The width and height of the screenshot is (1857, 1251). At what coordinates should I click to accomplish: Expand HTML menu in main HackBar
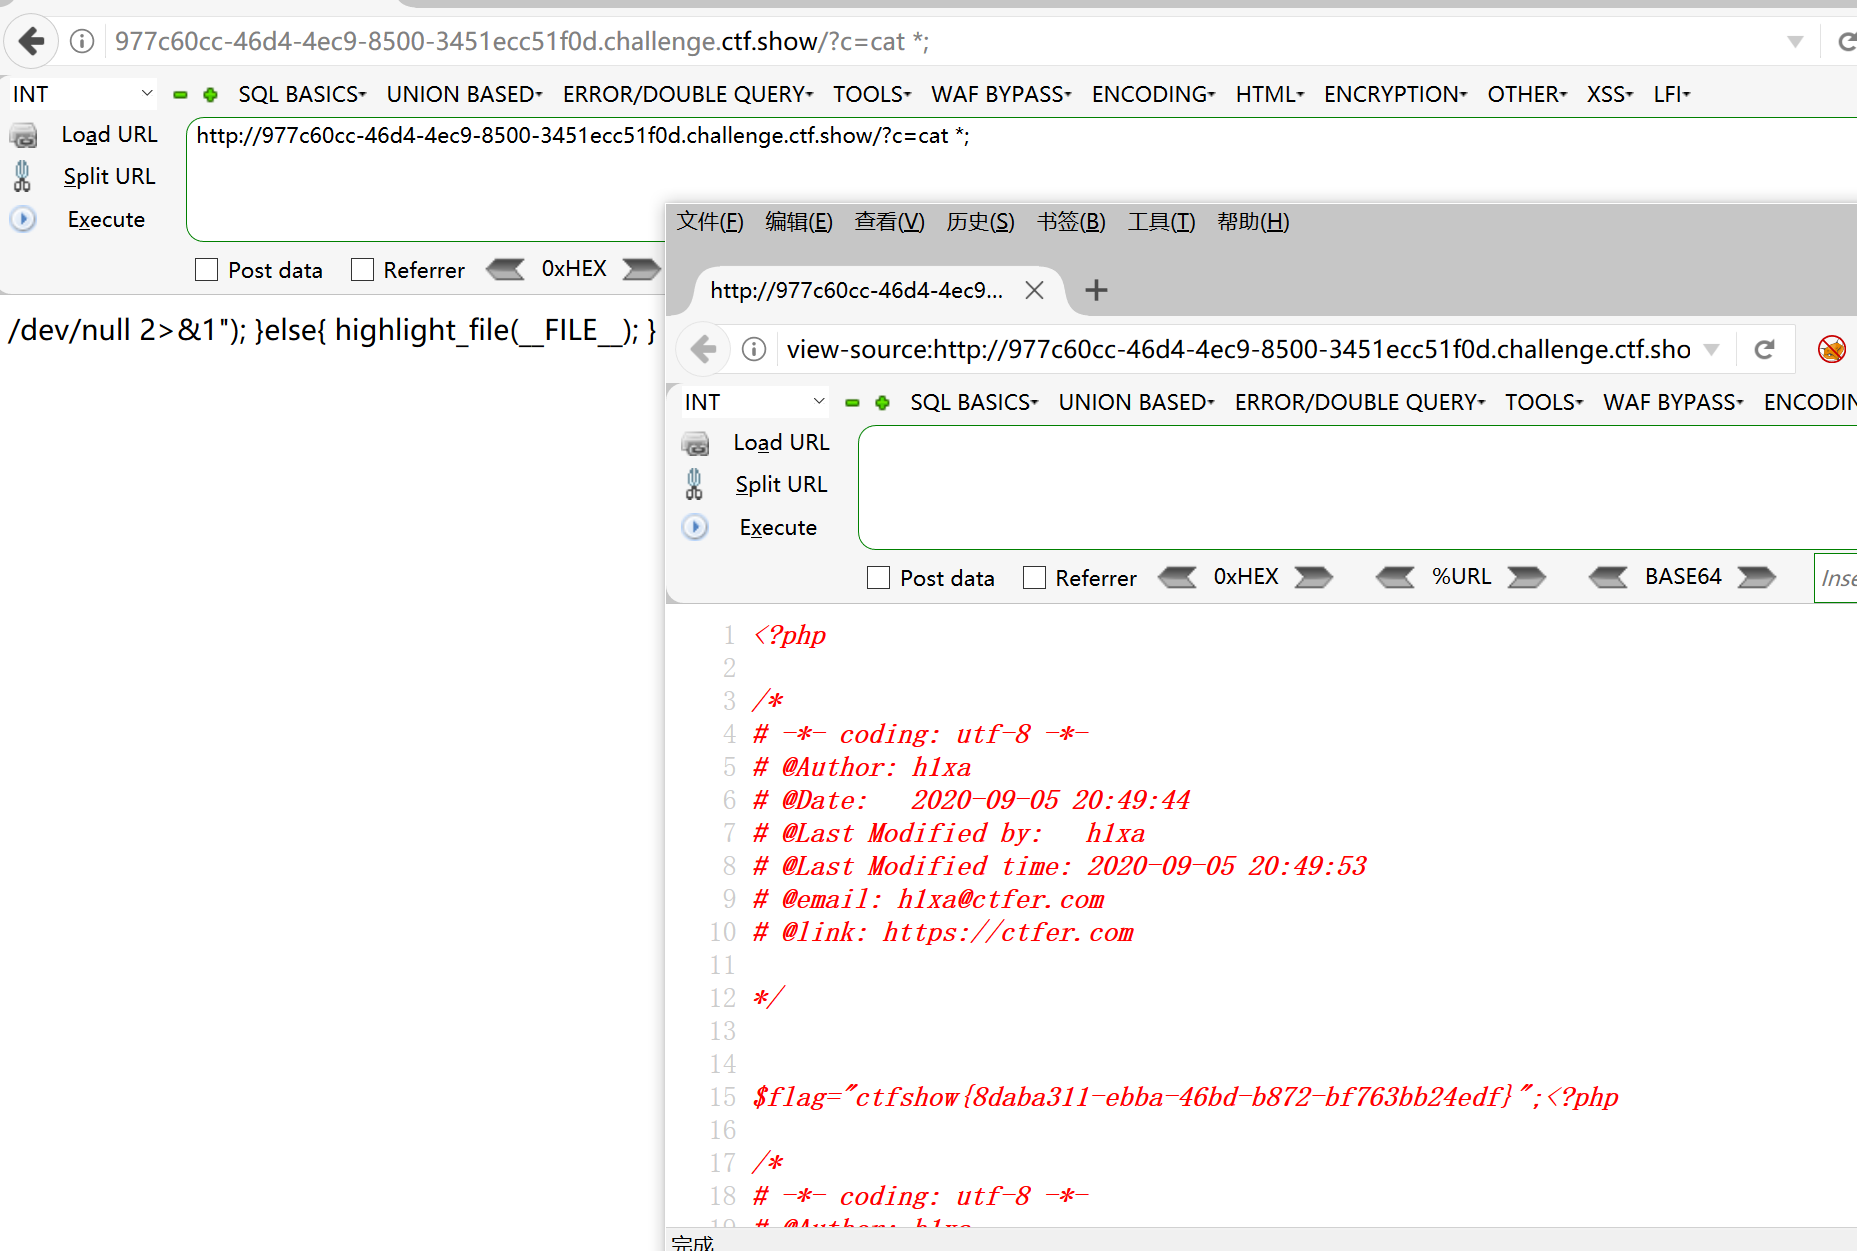(1269, 94)
